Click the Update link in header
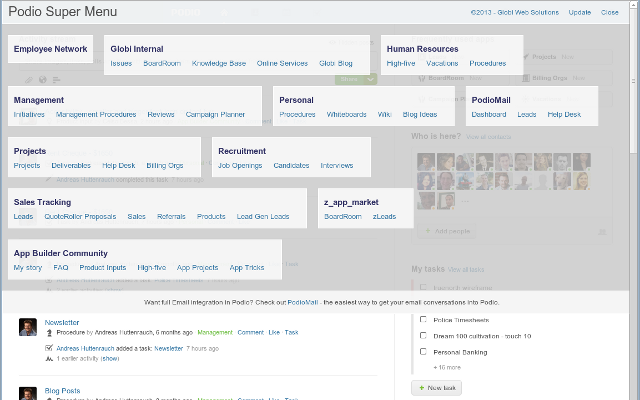The width and height of the screenshot is (640, 400). coord(579,13)
